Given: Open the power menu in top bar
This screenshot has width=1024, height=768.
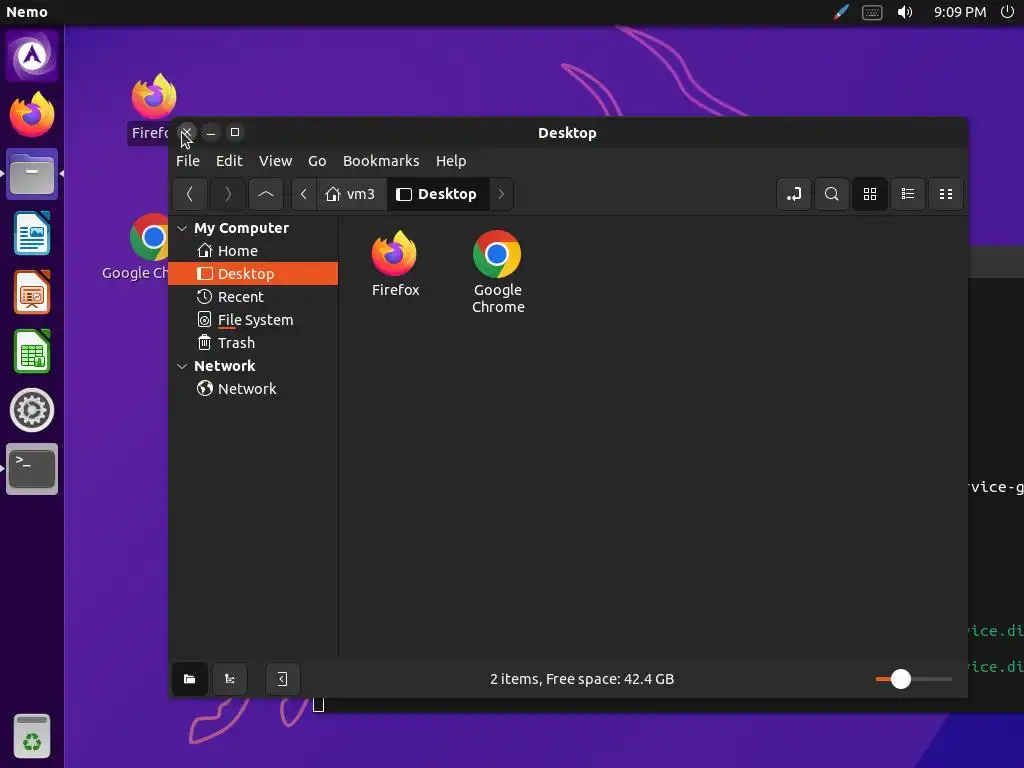Looking at the screenshot, I should [1007, 12].
